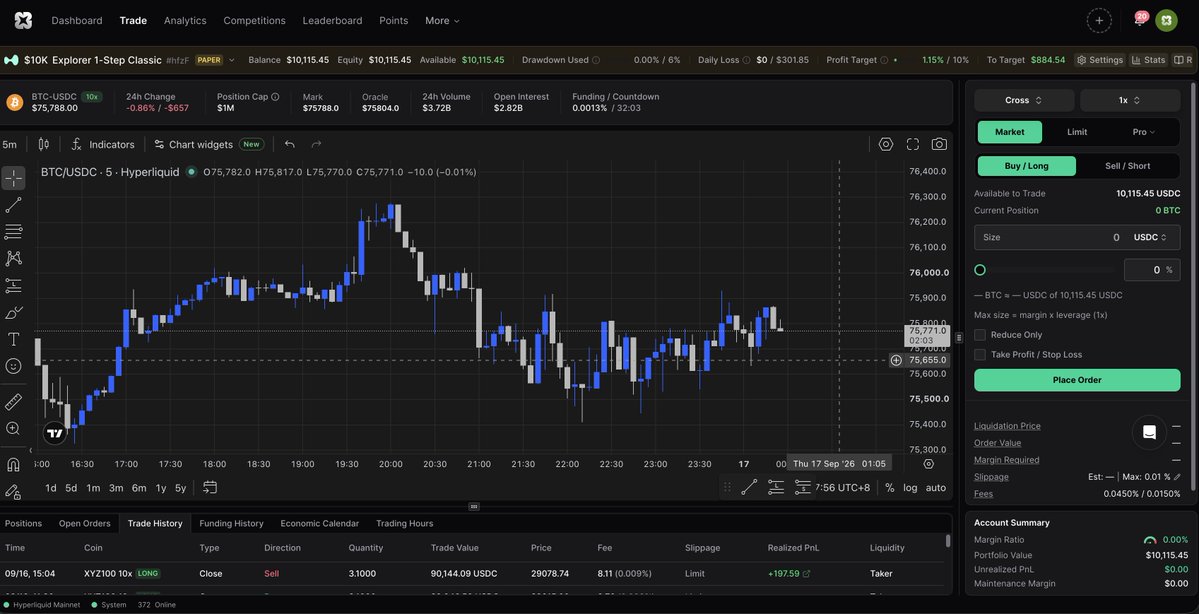Screen dimensions: 1199x614
Task: Open chart settings hexagon icon in toolbar
Action: click(x=885, y=144)
